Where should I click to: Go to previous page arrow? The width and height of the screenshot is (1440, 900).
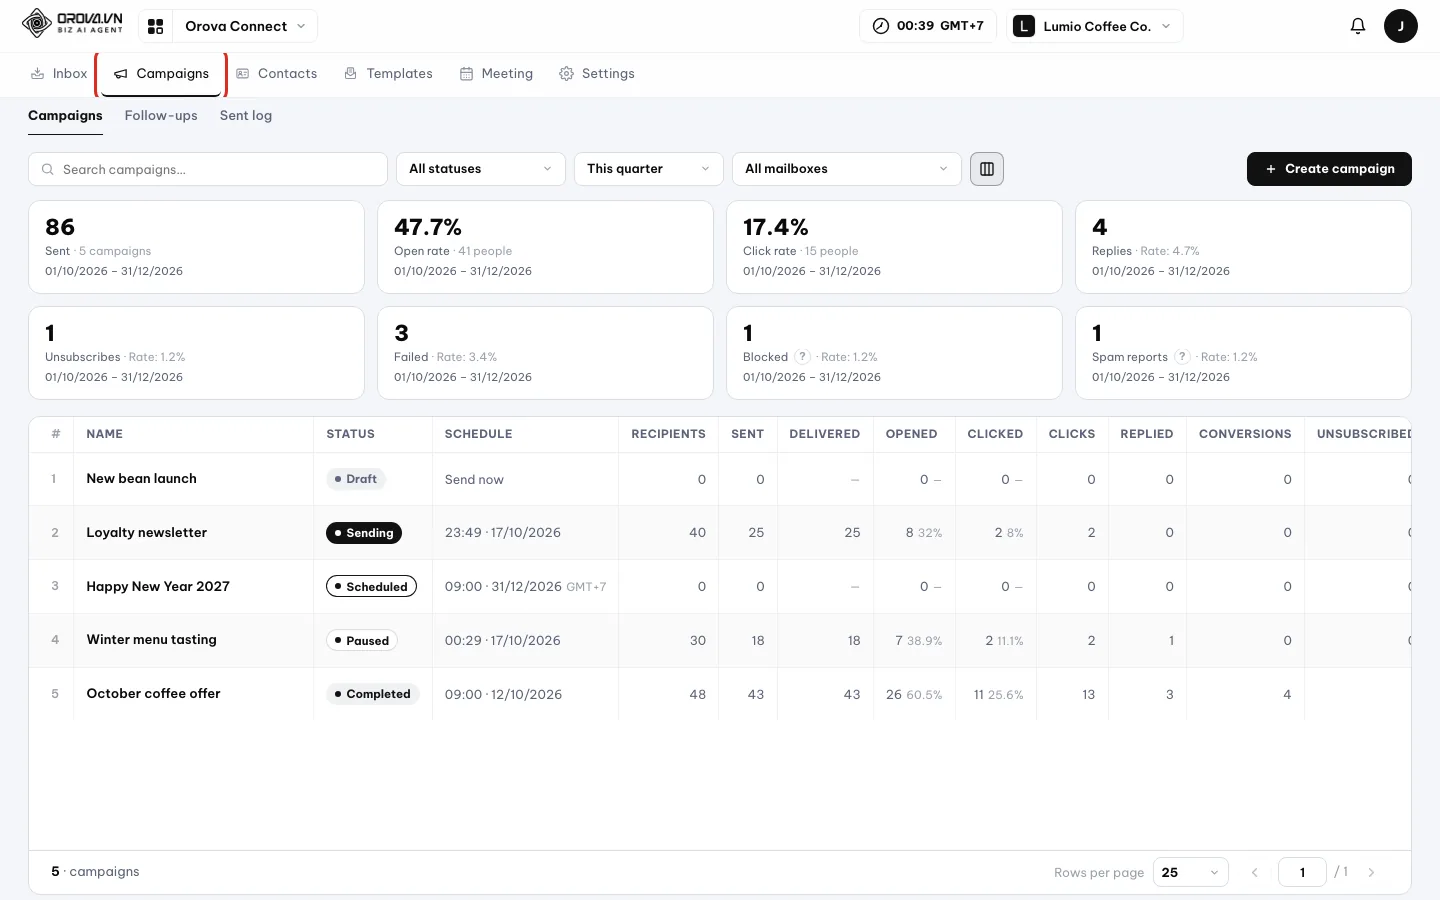1255,873
